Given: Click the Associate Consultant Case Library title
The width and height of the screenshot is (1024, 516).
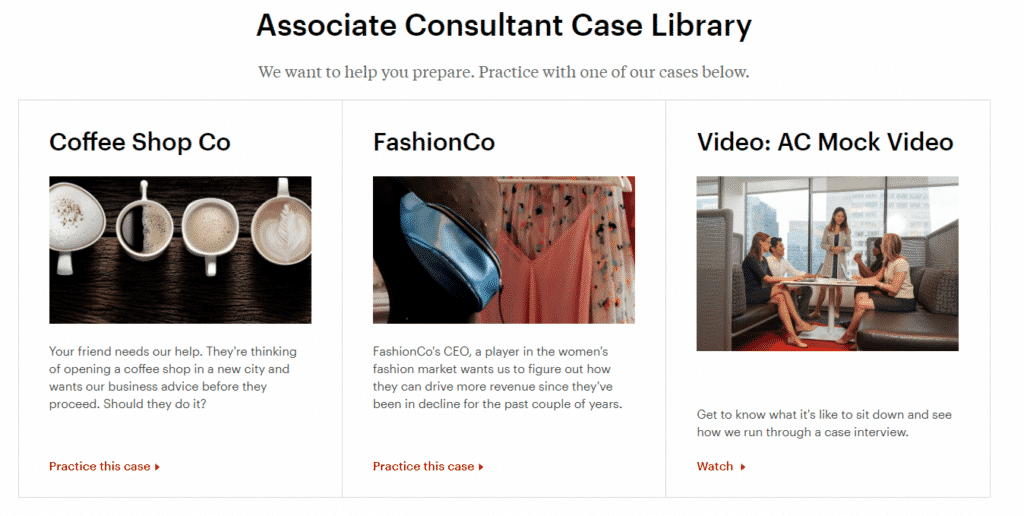Looking at the screenshot, I should click(504, 25).
